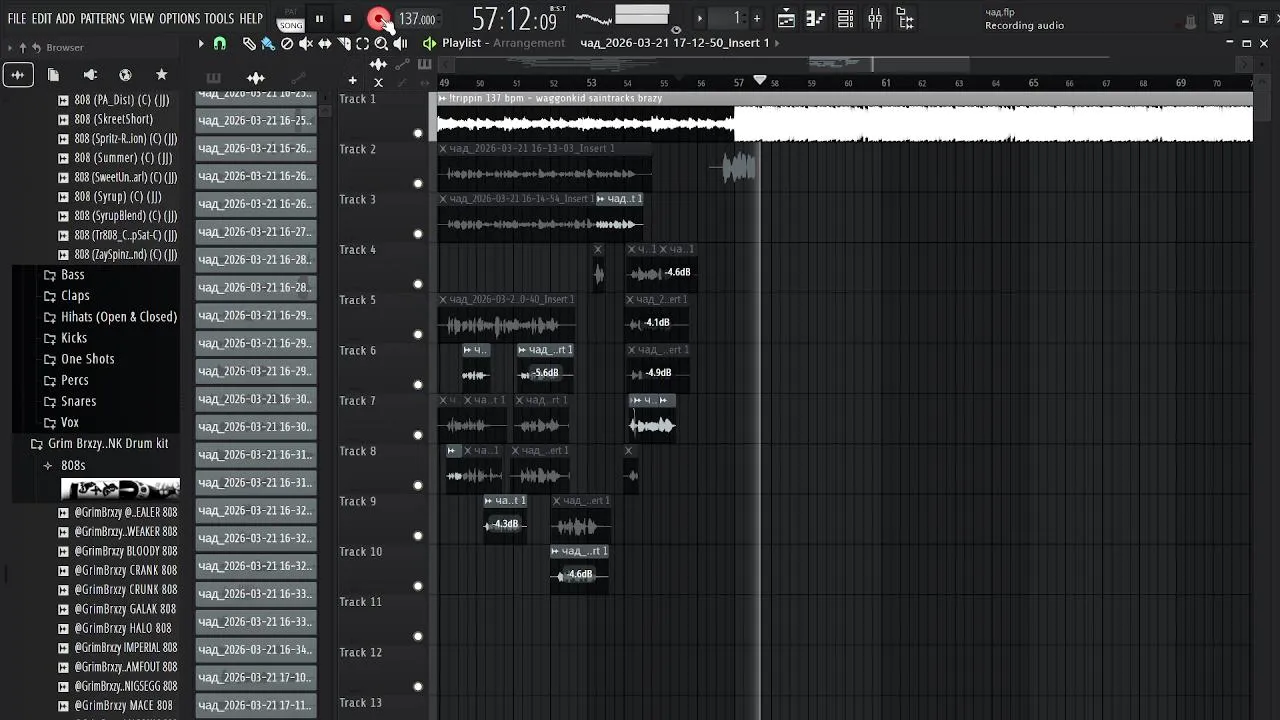The width and height of the screenshot is (1280, 720).
Task: Stop playback with the stop button
Action: 347,18
